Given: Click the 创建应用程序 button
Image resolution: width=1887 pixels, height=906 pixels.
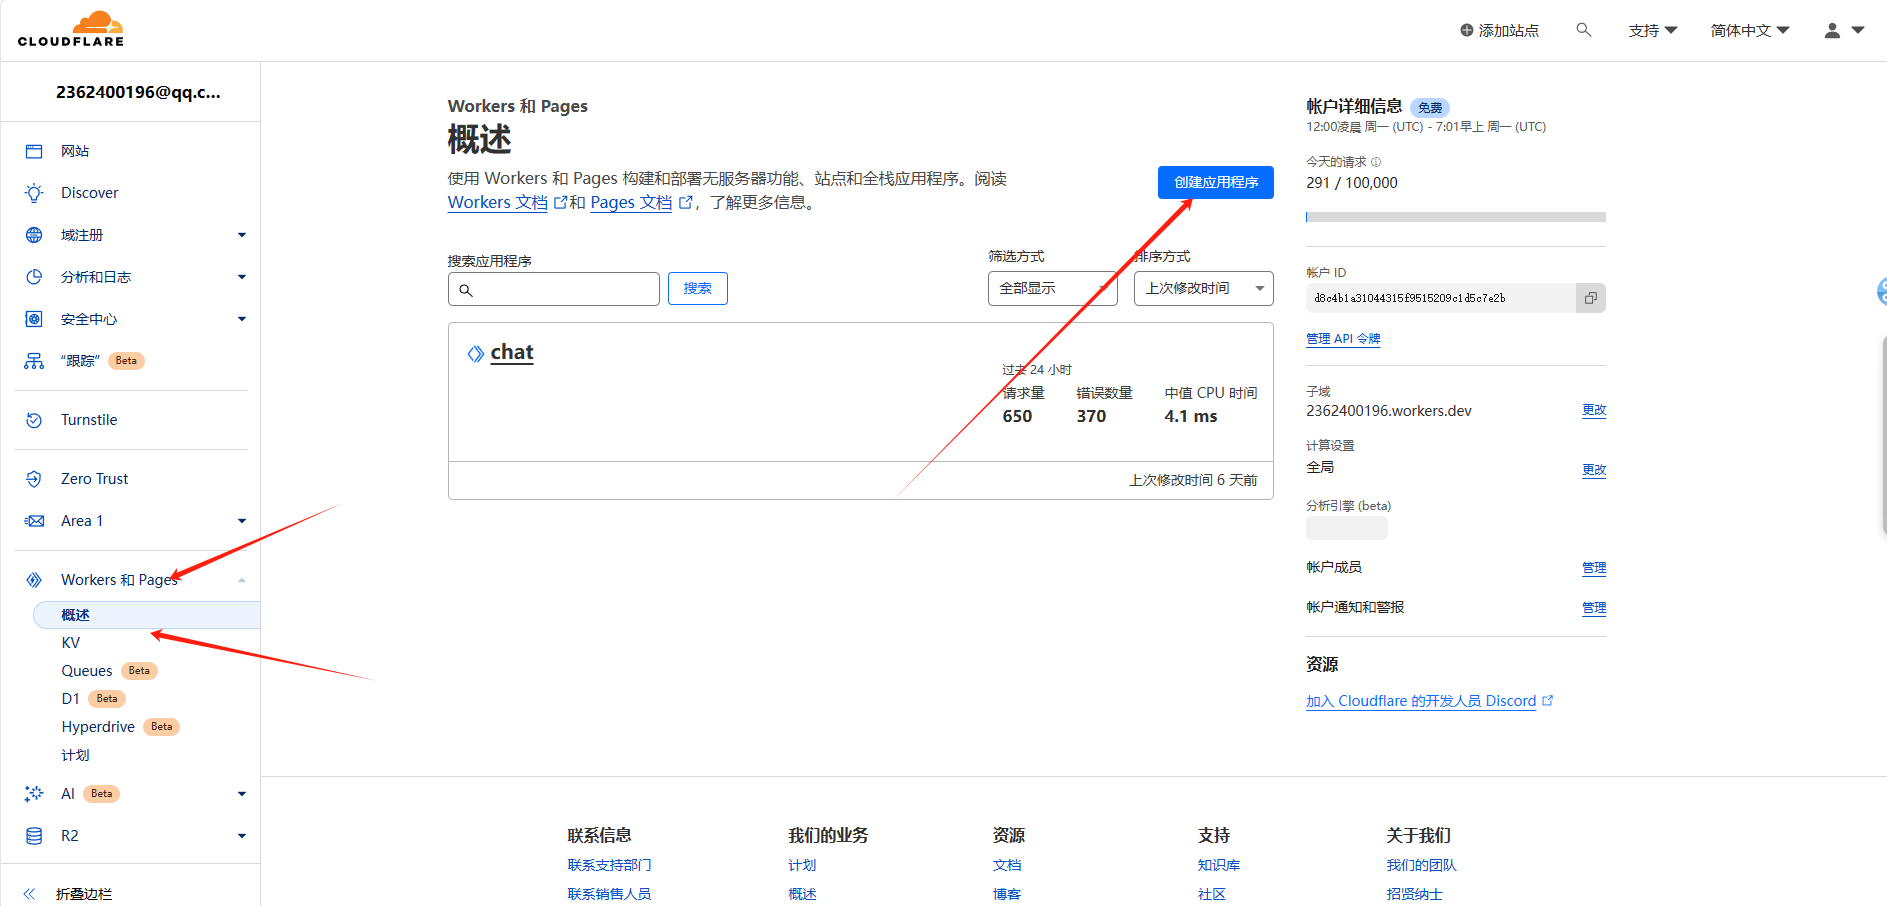Looking at the screenshot, I should click(x=1215, y=182).
